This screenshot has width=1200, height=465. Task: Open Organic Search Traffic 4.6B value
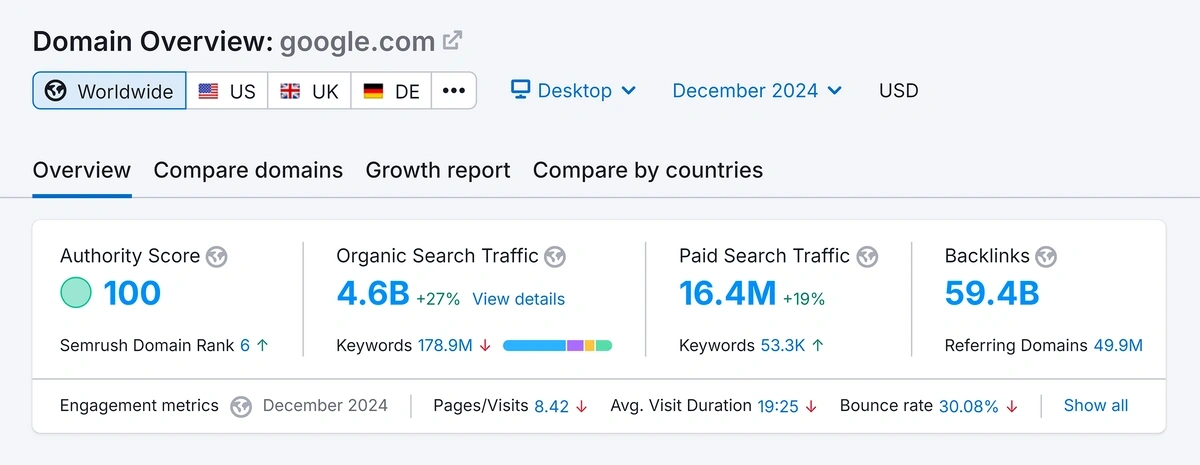[x=373, y=293]
